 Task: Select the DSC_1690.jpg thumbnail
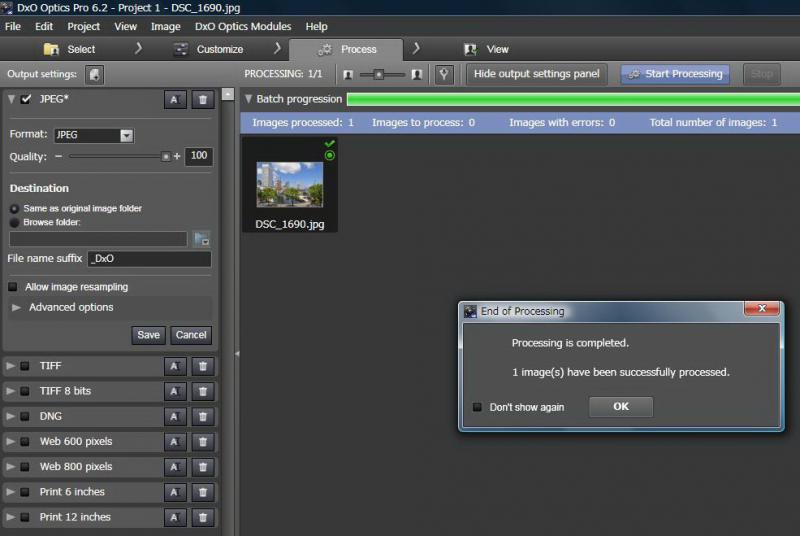[289, 185]
